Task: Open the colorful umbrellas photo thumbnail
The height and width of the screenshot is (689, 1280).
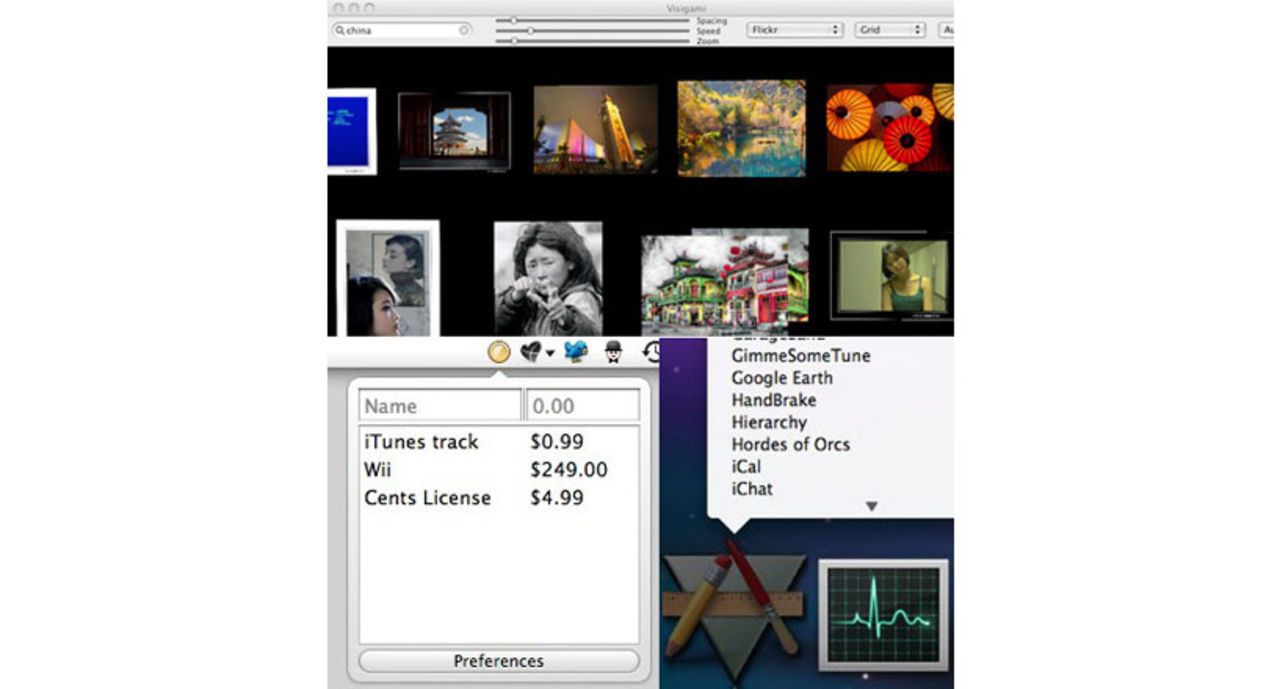Action: (x=889, y=128)
